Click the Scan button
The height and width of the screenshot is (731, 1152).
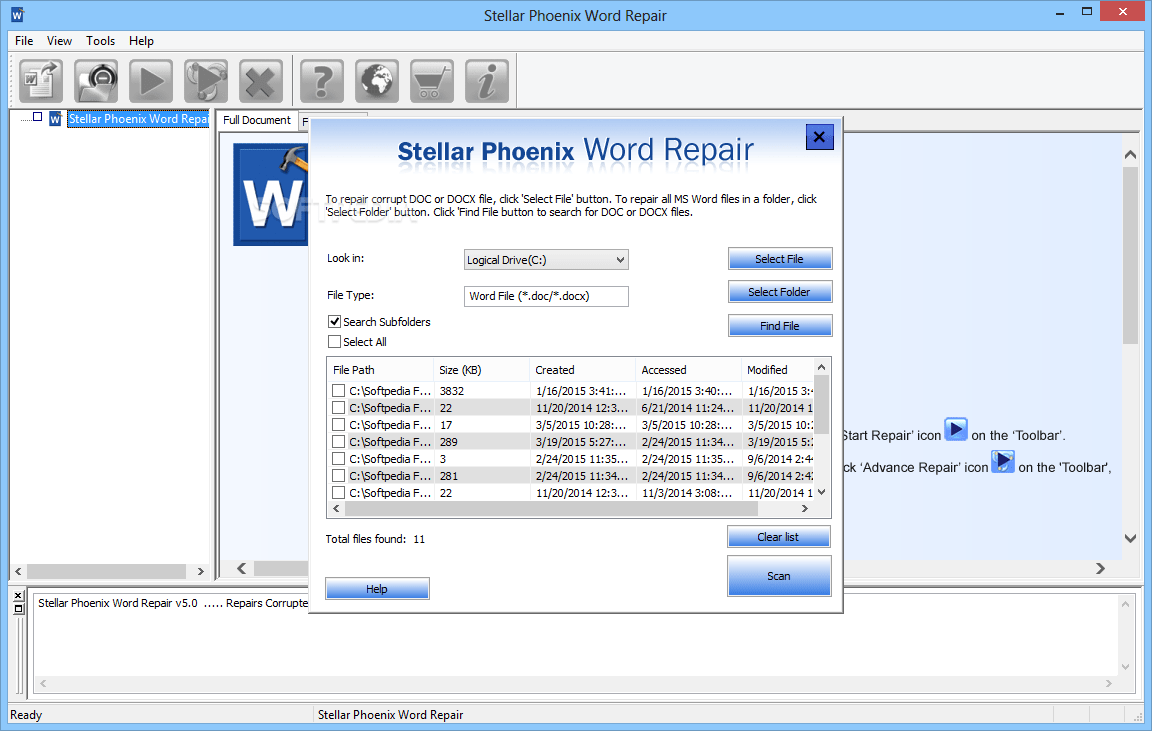click(x=779, y=576)
